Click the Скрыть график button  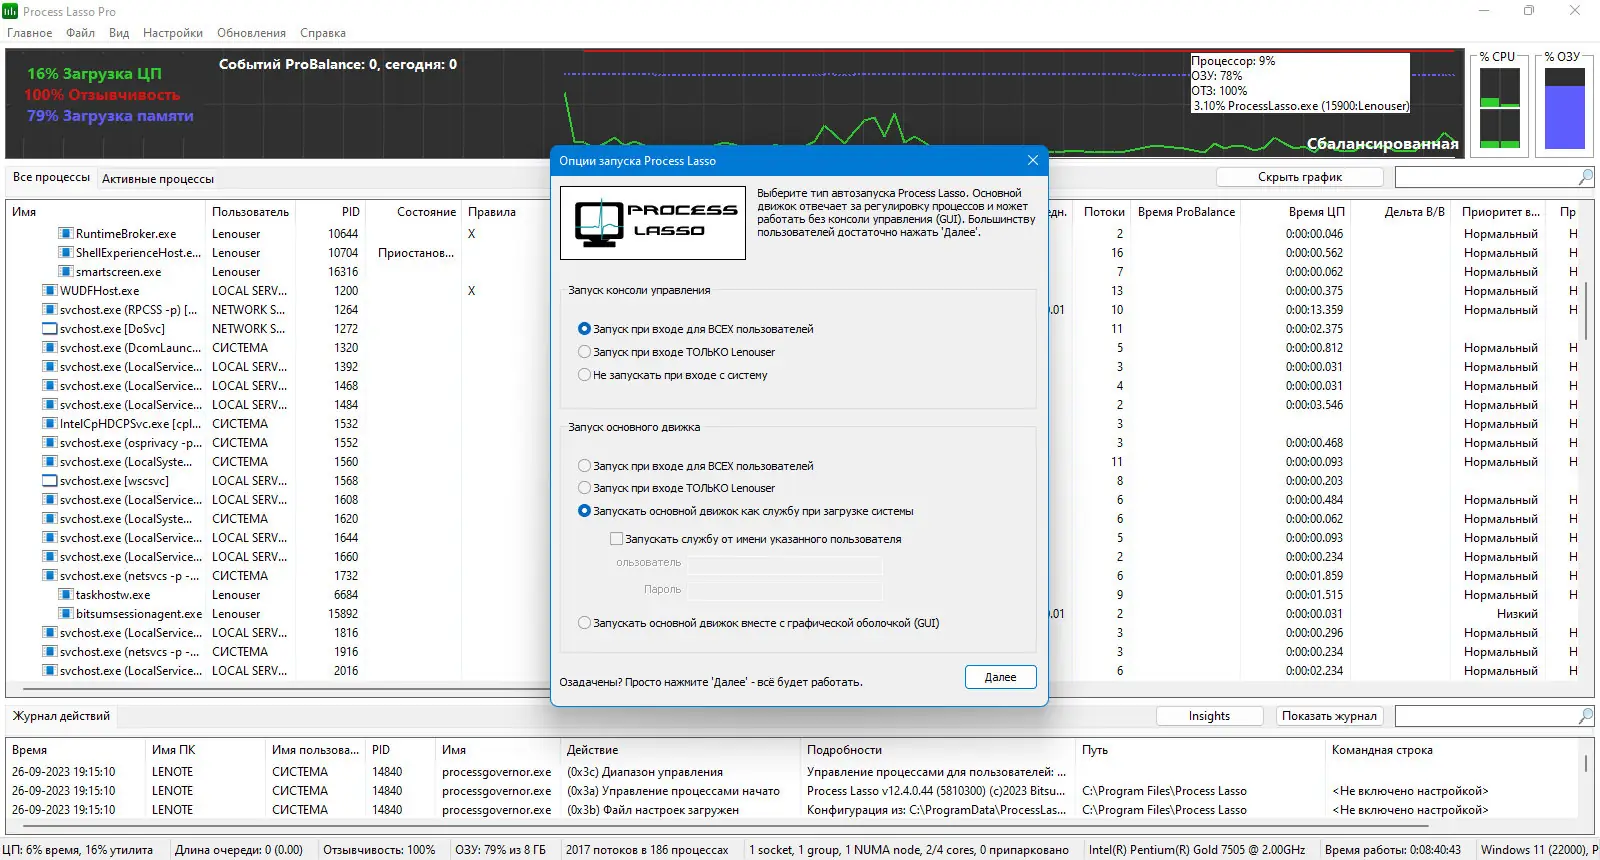pyautogui.click(x=1300, y=177)
